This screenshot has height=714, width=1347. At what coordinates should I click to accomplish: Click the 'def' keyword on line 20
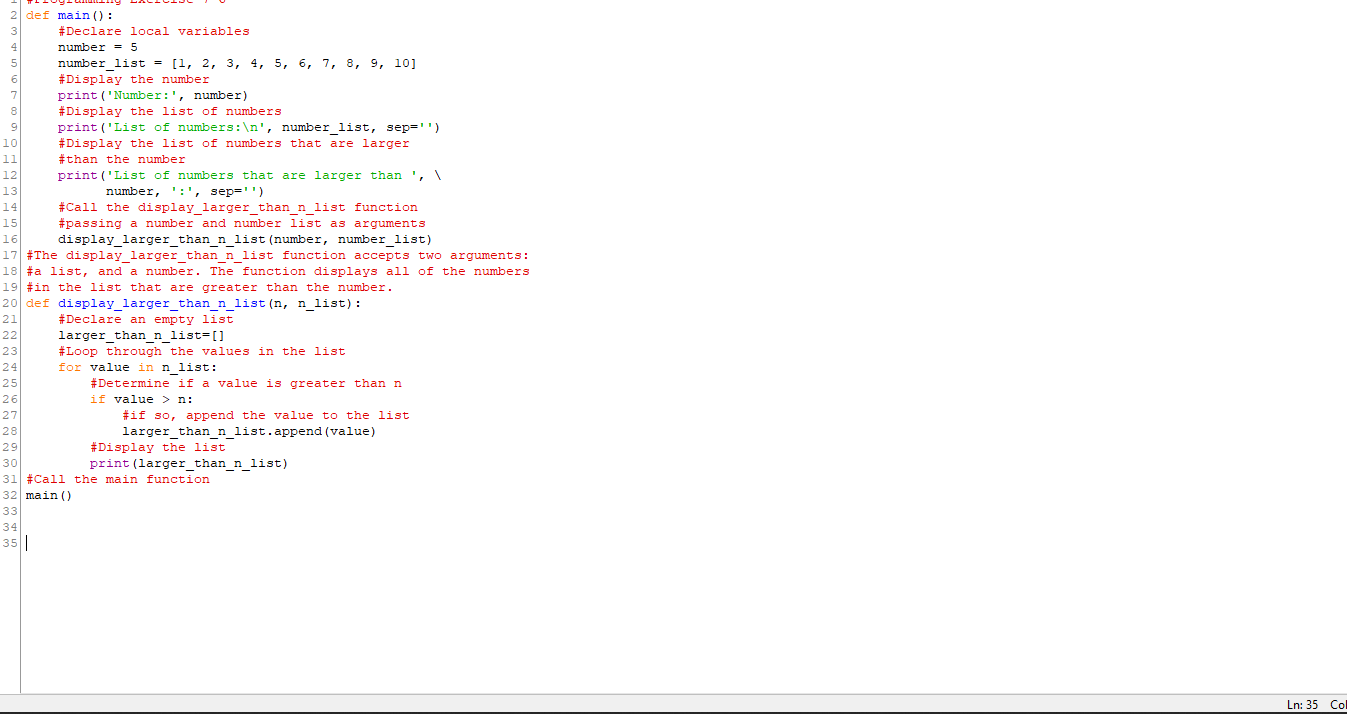coord(37,303)
